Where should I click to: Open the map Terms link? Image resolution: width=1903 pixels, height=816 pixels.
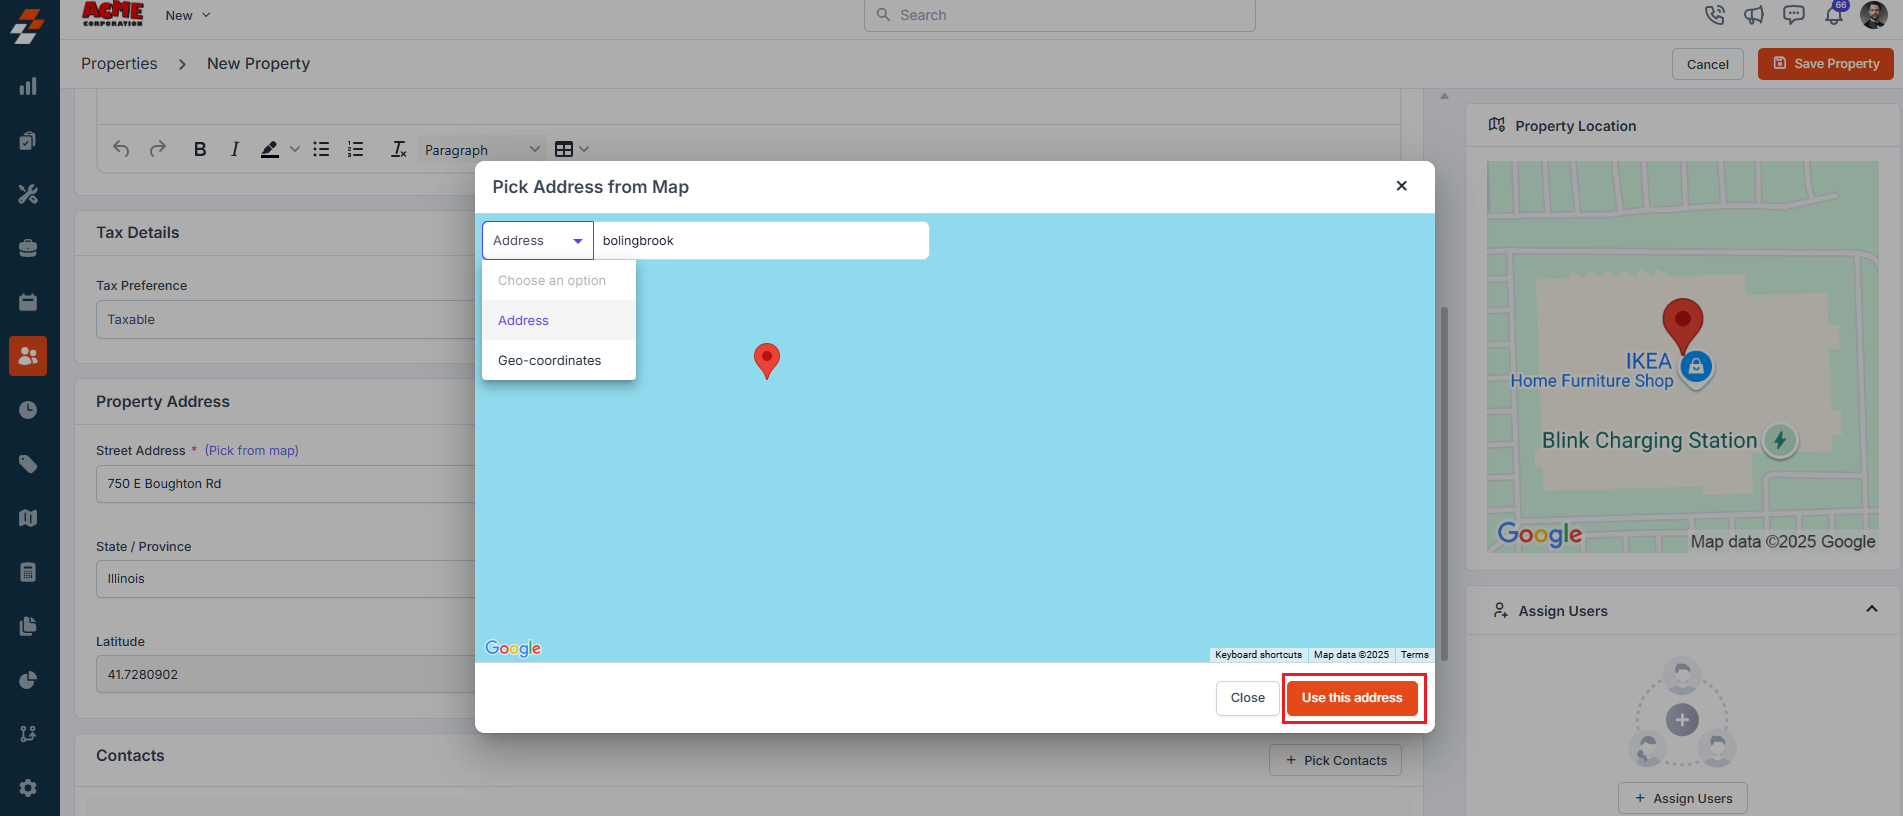pos(1414,655)
